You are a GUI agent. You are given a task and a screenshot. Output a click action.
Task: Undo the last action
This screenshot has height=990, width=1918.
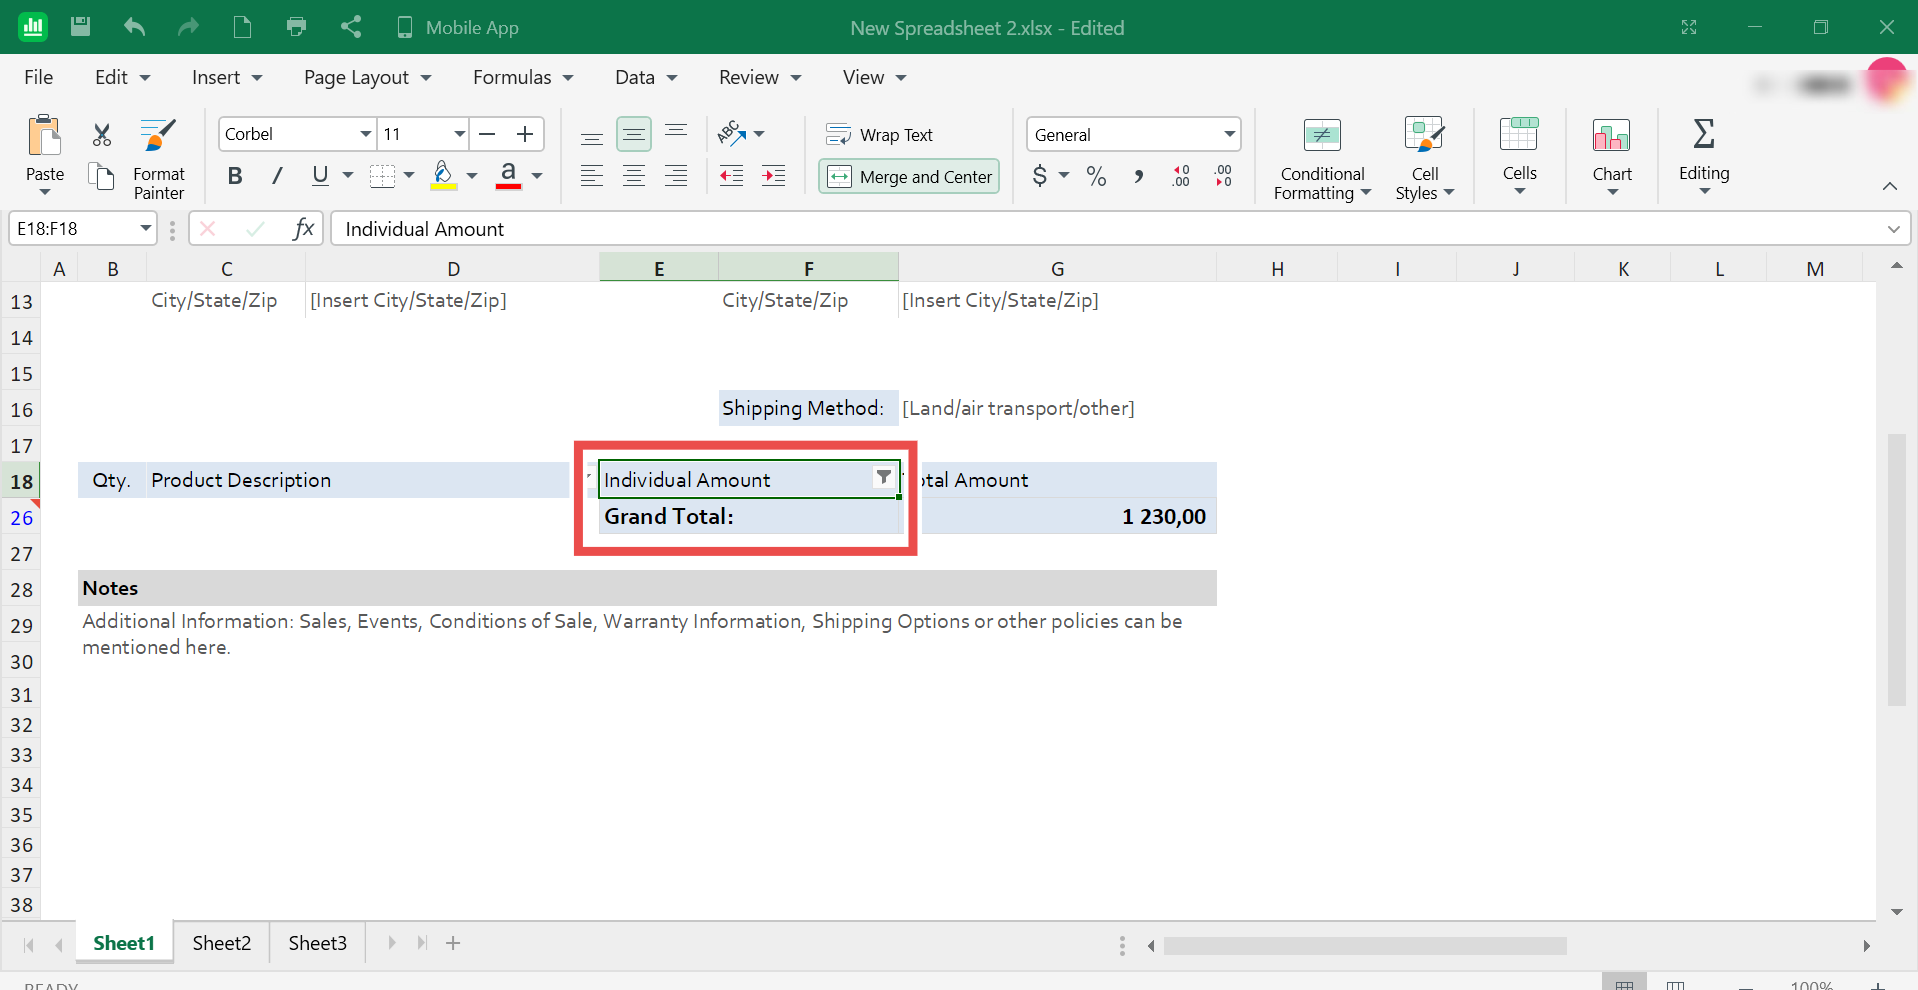point(134,27)
